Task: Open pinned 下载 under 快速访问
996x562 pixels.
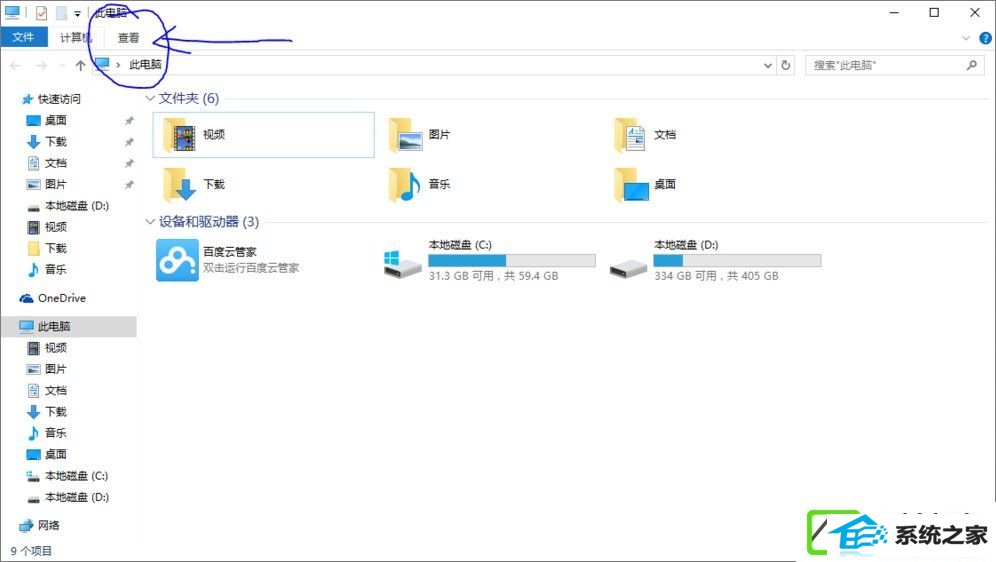Action: point(55,142)
